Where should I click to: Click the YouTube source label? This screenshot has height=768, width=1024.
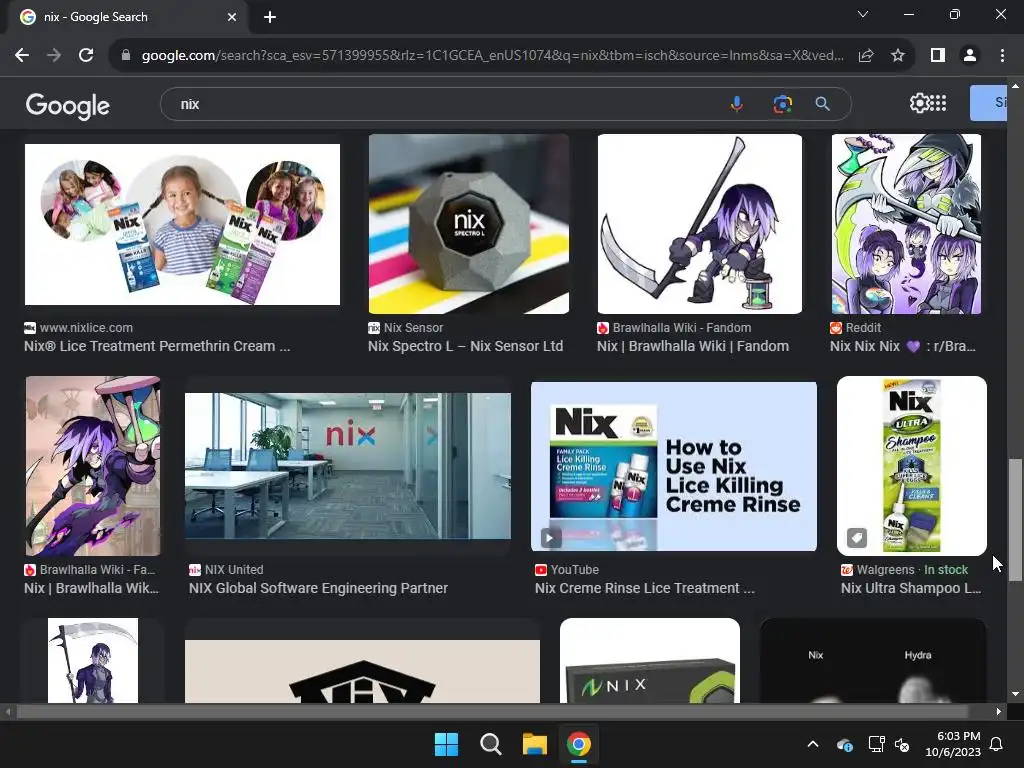(574, 569)
